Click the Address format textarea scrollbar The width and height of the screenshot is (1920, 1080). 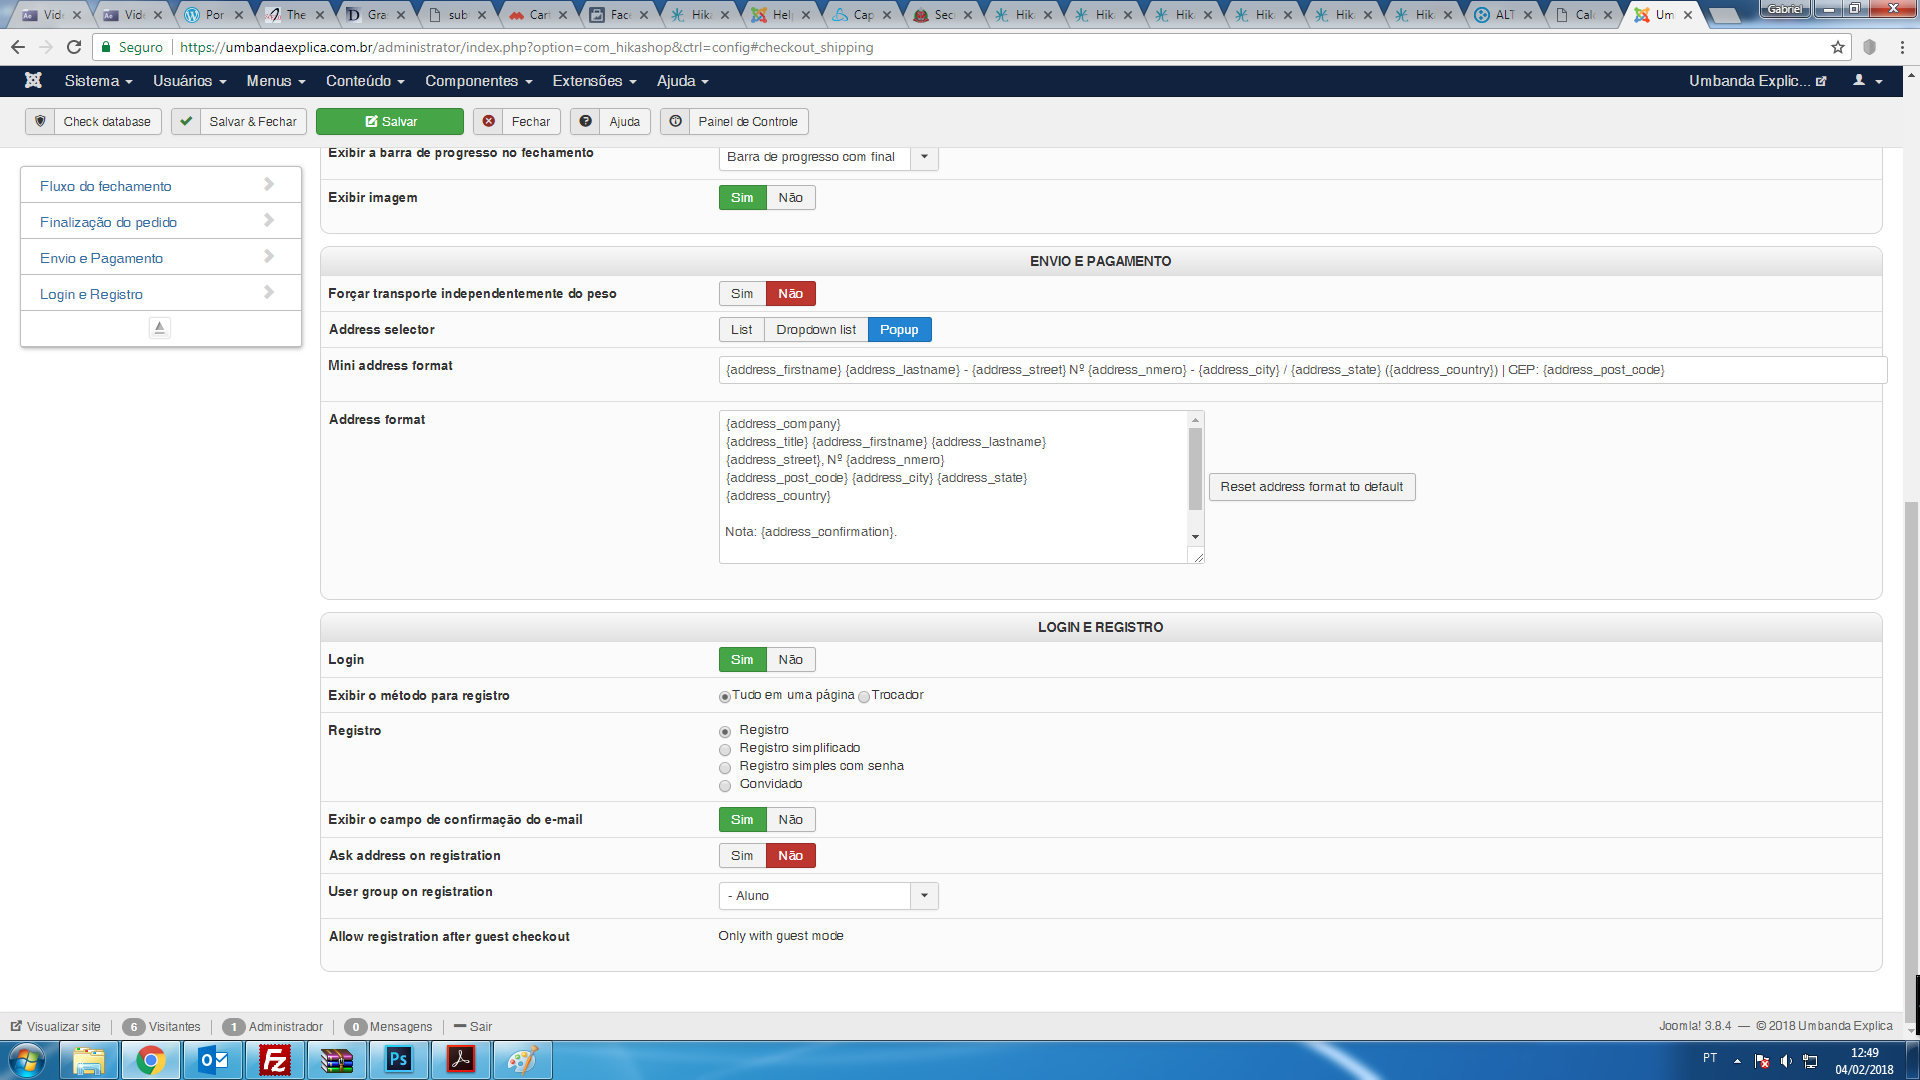point(1195,470)
